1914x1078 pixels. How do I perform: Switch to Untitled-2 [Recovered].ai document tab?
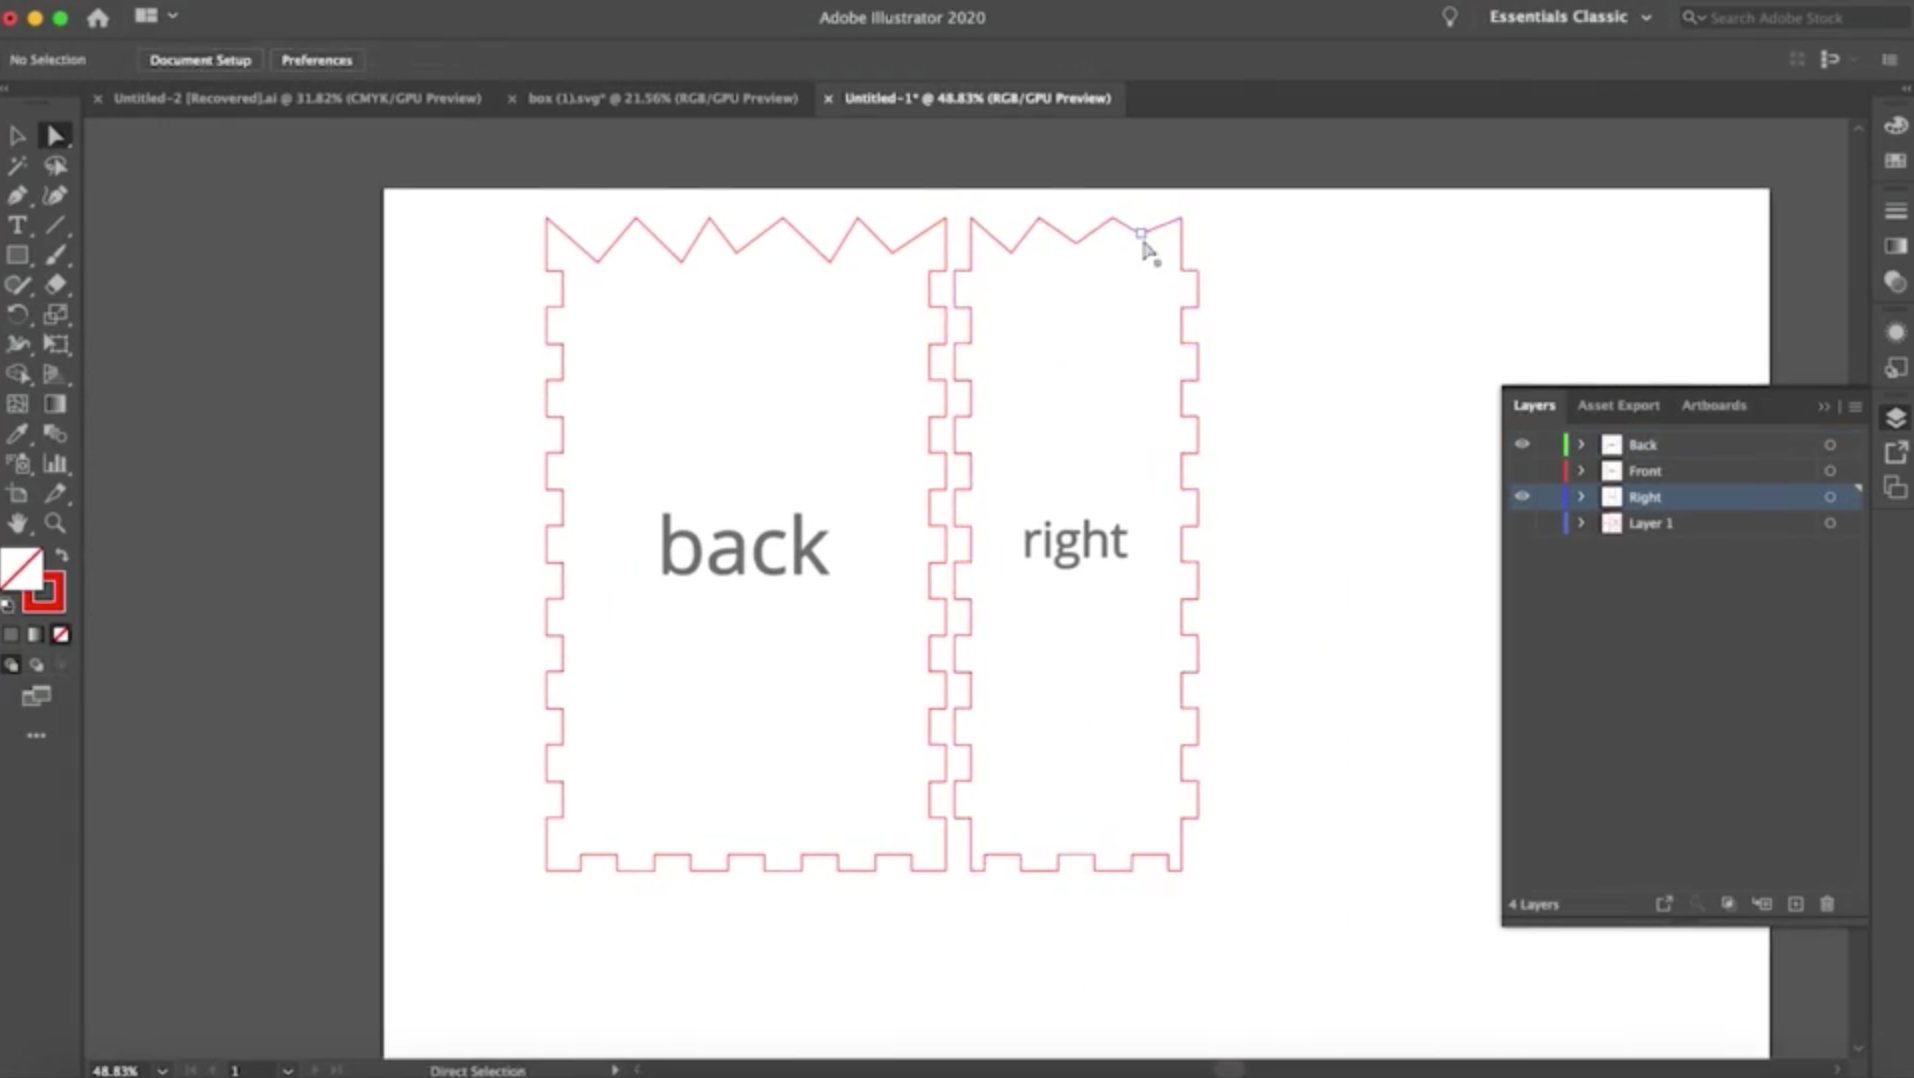pos(297,98)
